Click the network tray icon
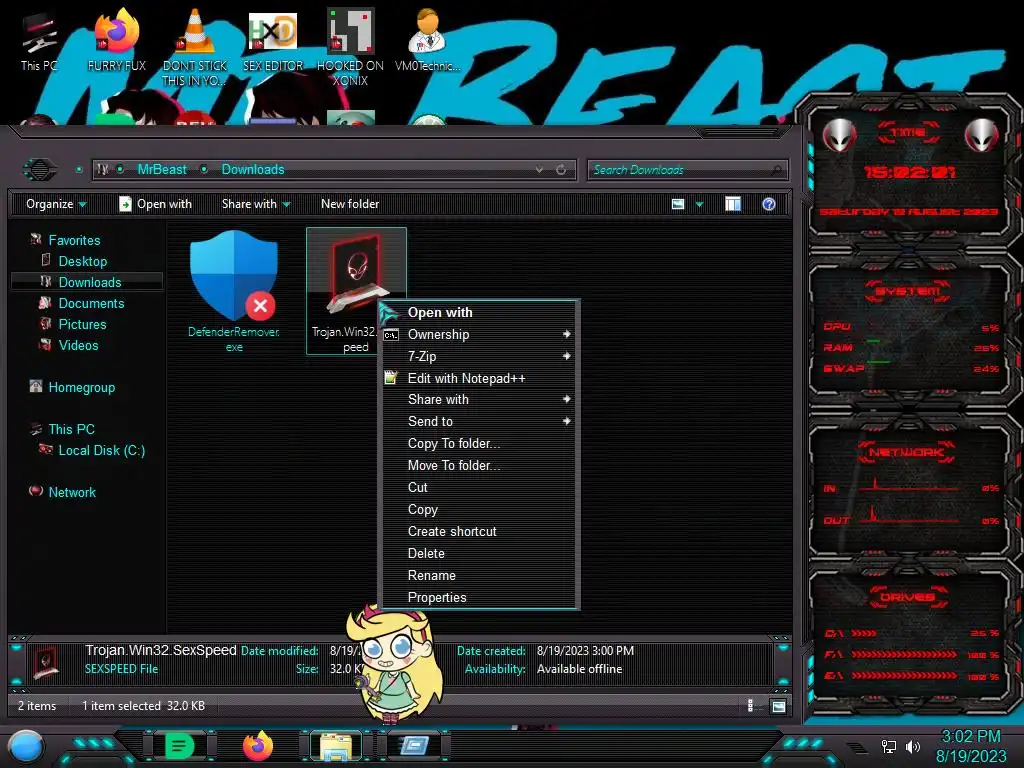Image resolution: width=1024 pixels, height=768 pixels. click(888, 746)
